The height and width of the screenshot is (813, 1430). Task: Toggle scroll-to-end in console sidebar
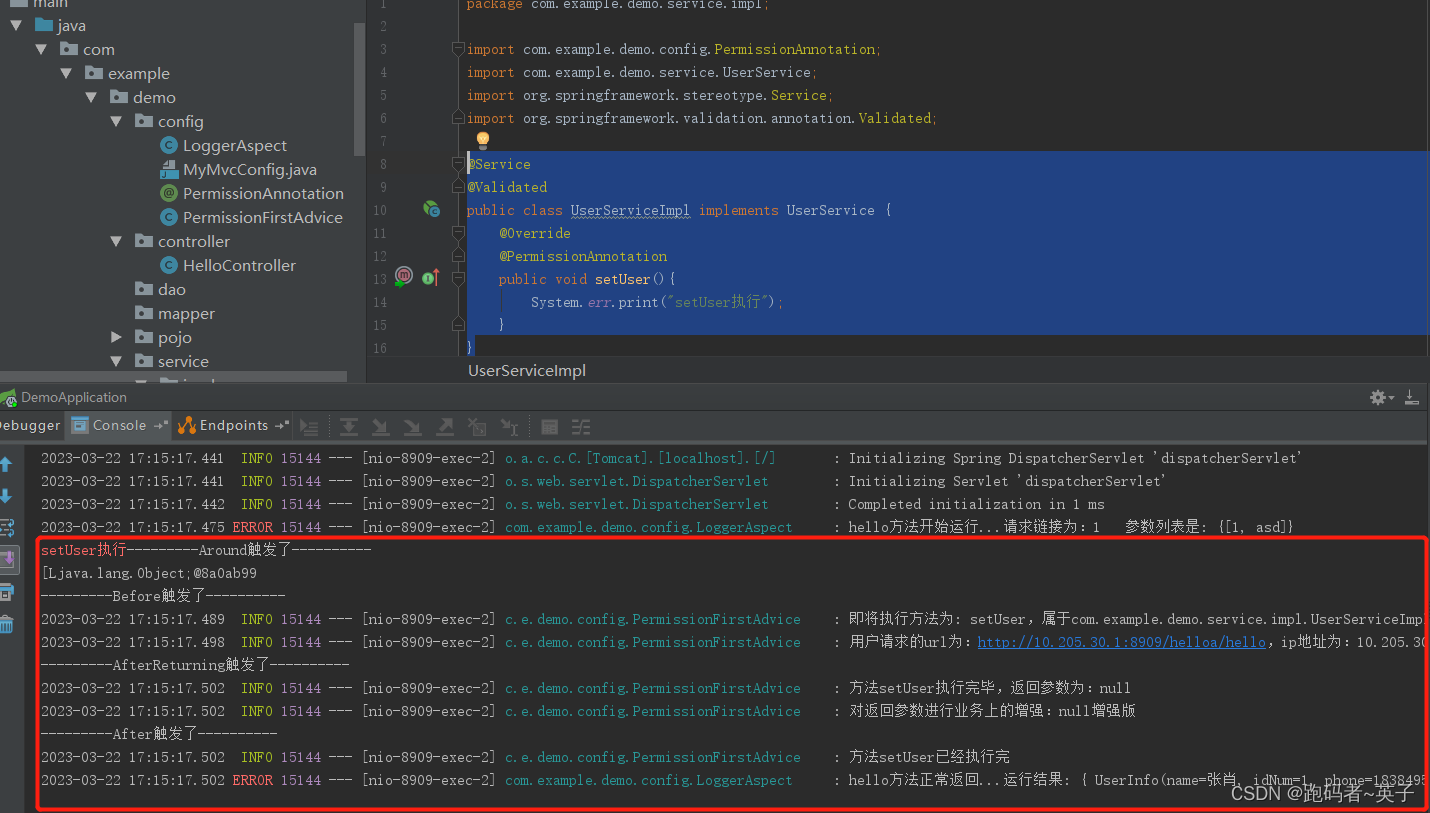[8, 560]
